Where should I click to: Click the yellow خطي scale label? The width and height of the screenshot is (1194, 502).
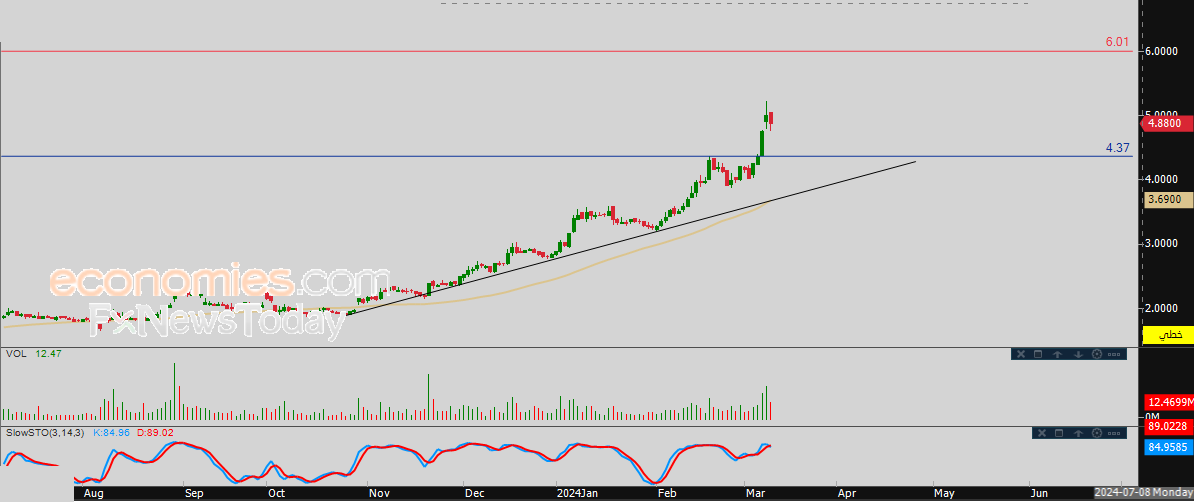[1169, 334]
